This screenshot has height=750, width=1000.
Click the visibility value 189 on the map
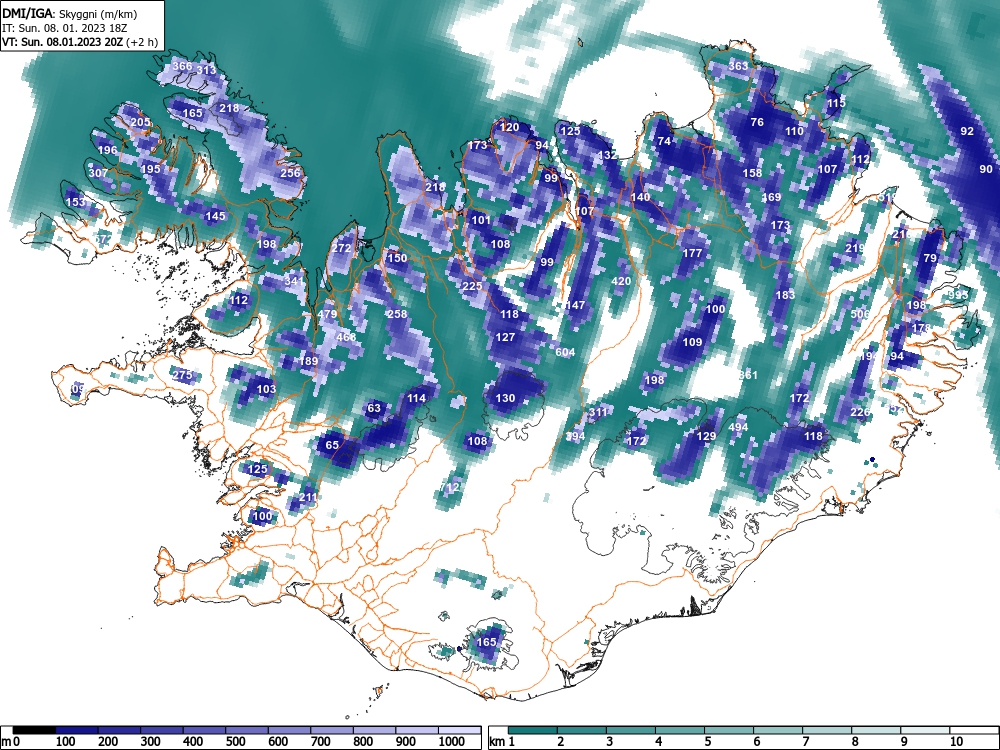click(x=309, y=361)
